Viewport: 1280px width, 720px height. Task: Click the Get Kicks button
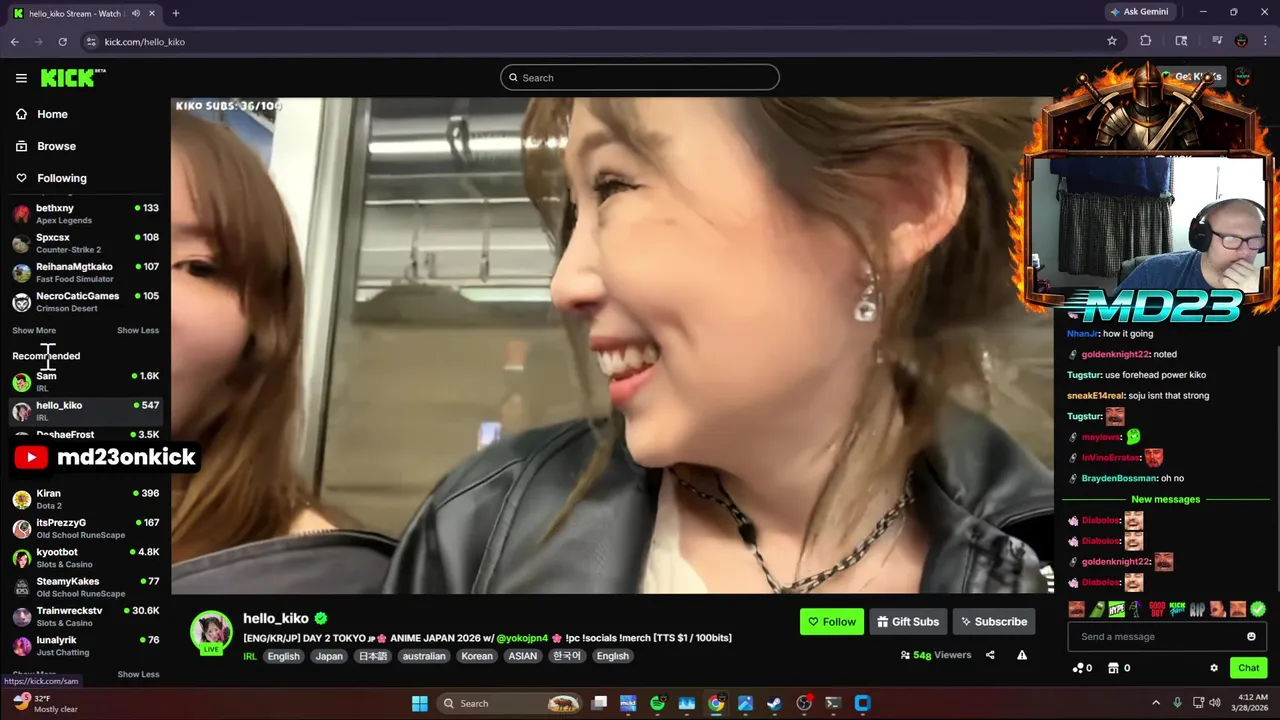point(1190,76)
